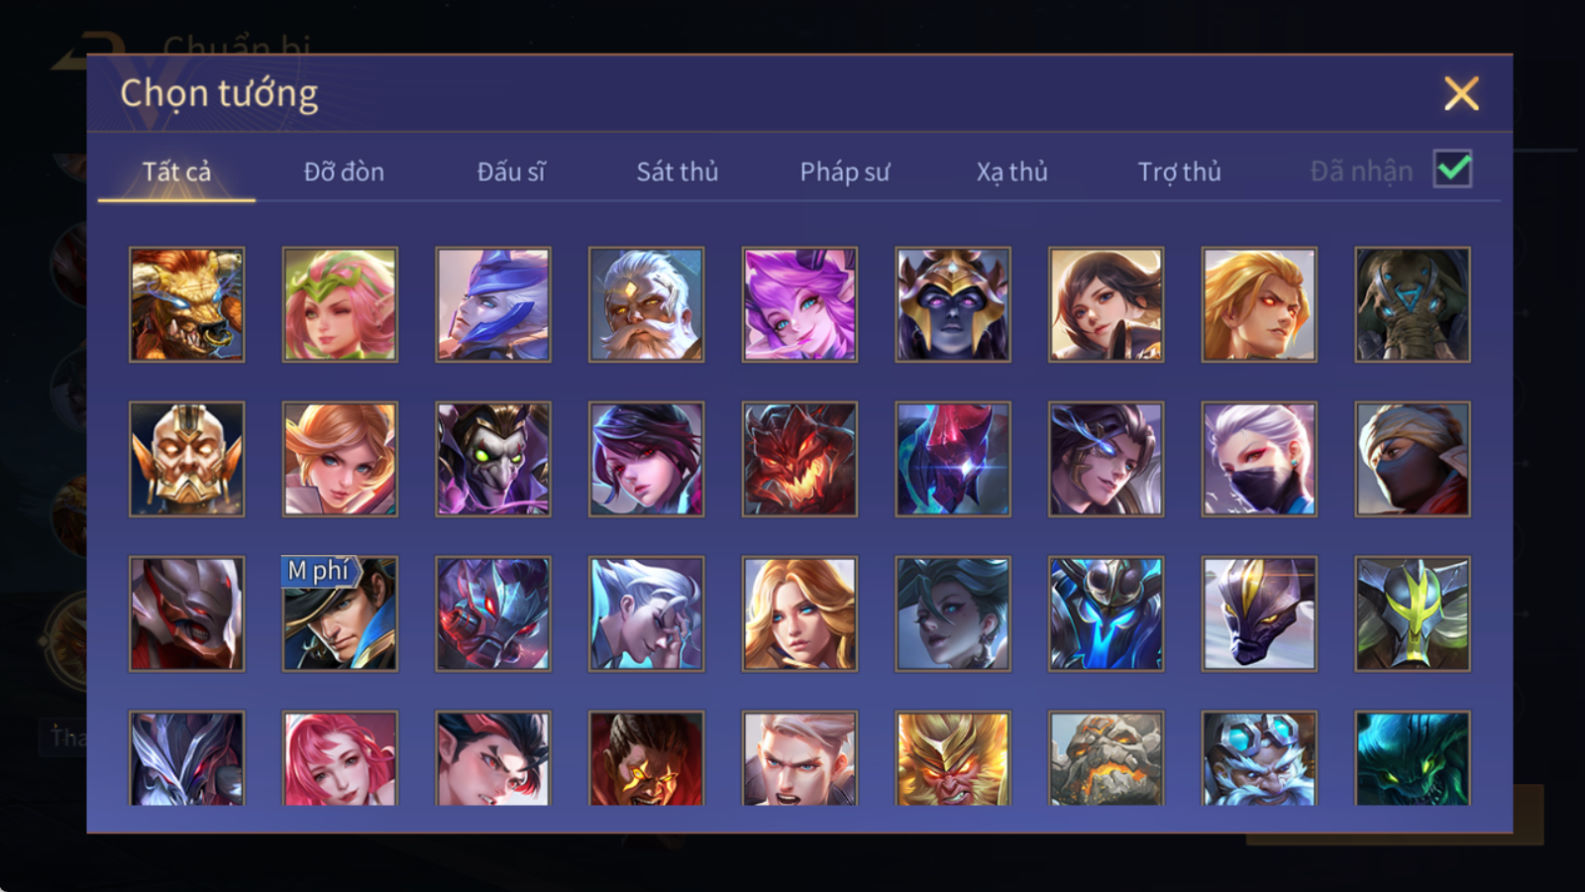Select the green glowing monster hero
The image size is (1585, 892).
coord(1412,758)
